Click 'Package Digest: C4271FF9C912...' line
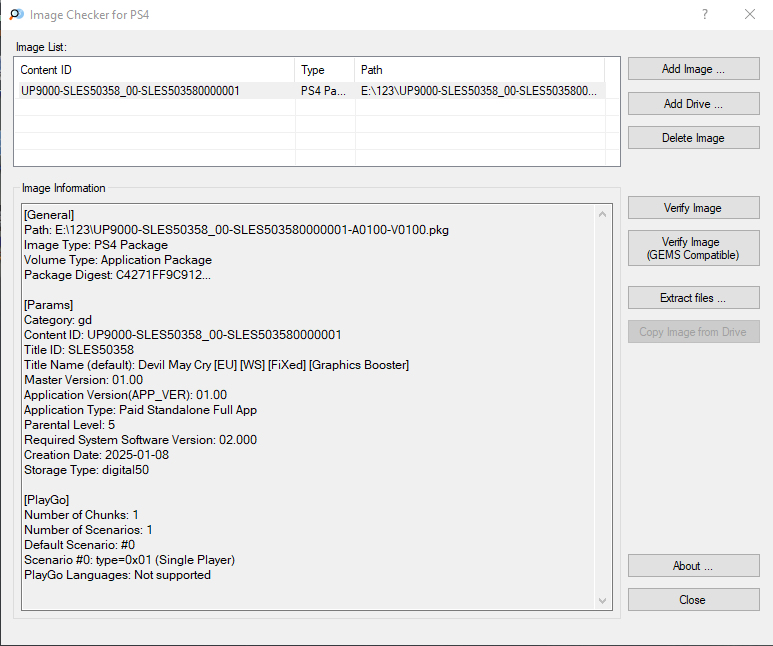773x646 pixels. [117, 275]
